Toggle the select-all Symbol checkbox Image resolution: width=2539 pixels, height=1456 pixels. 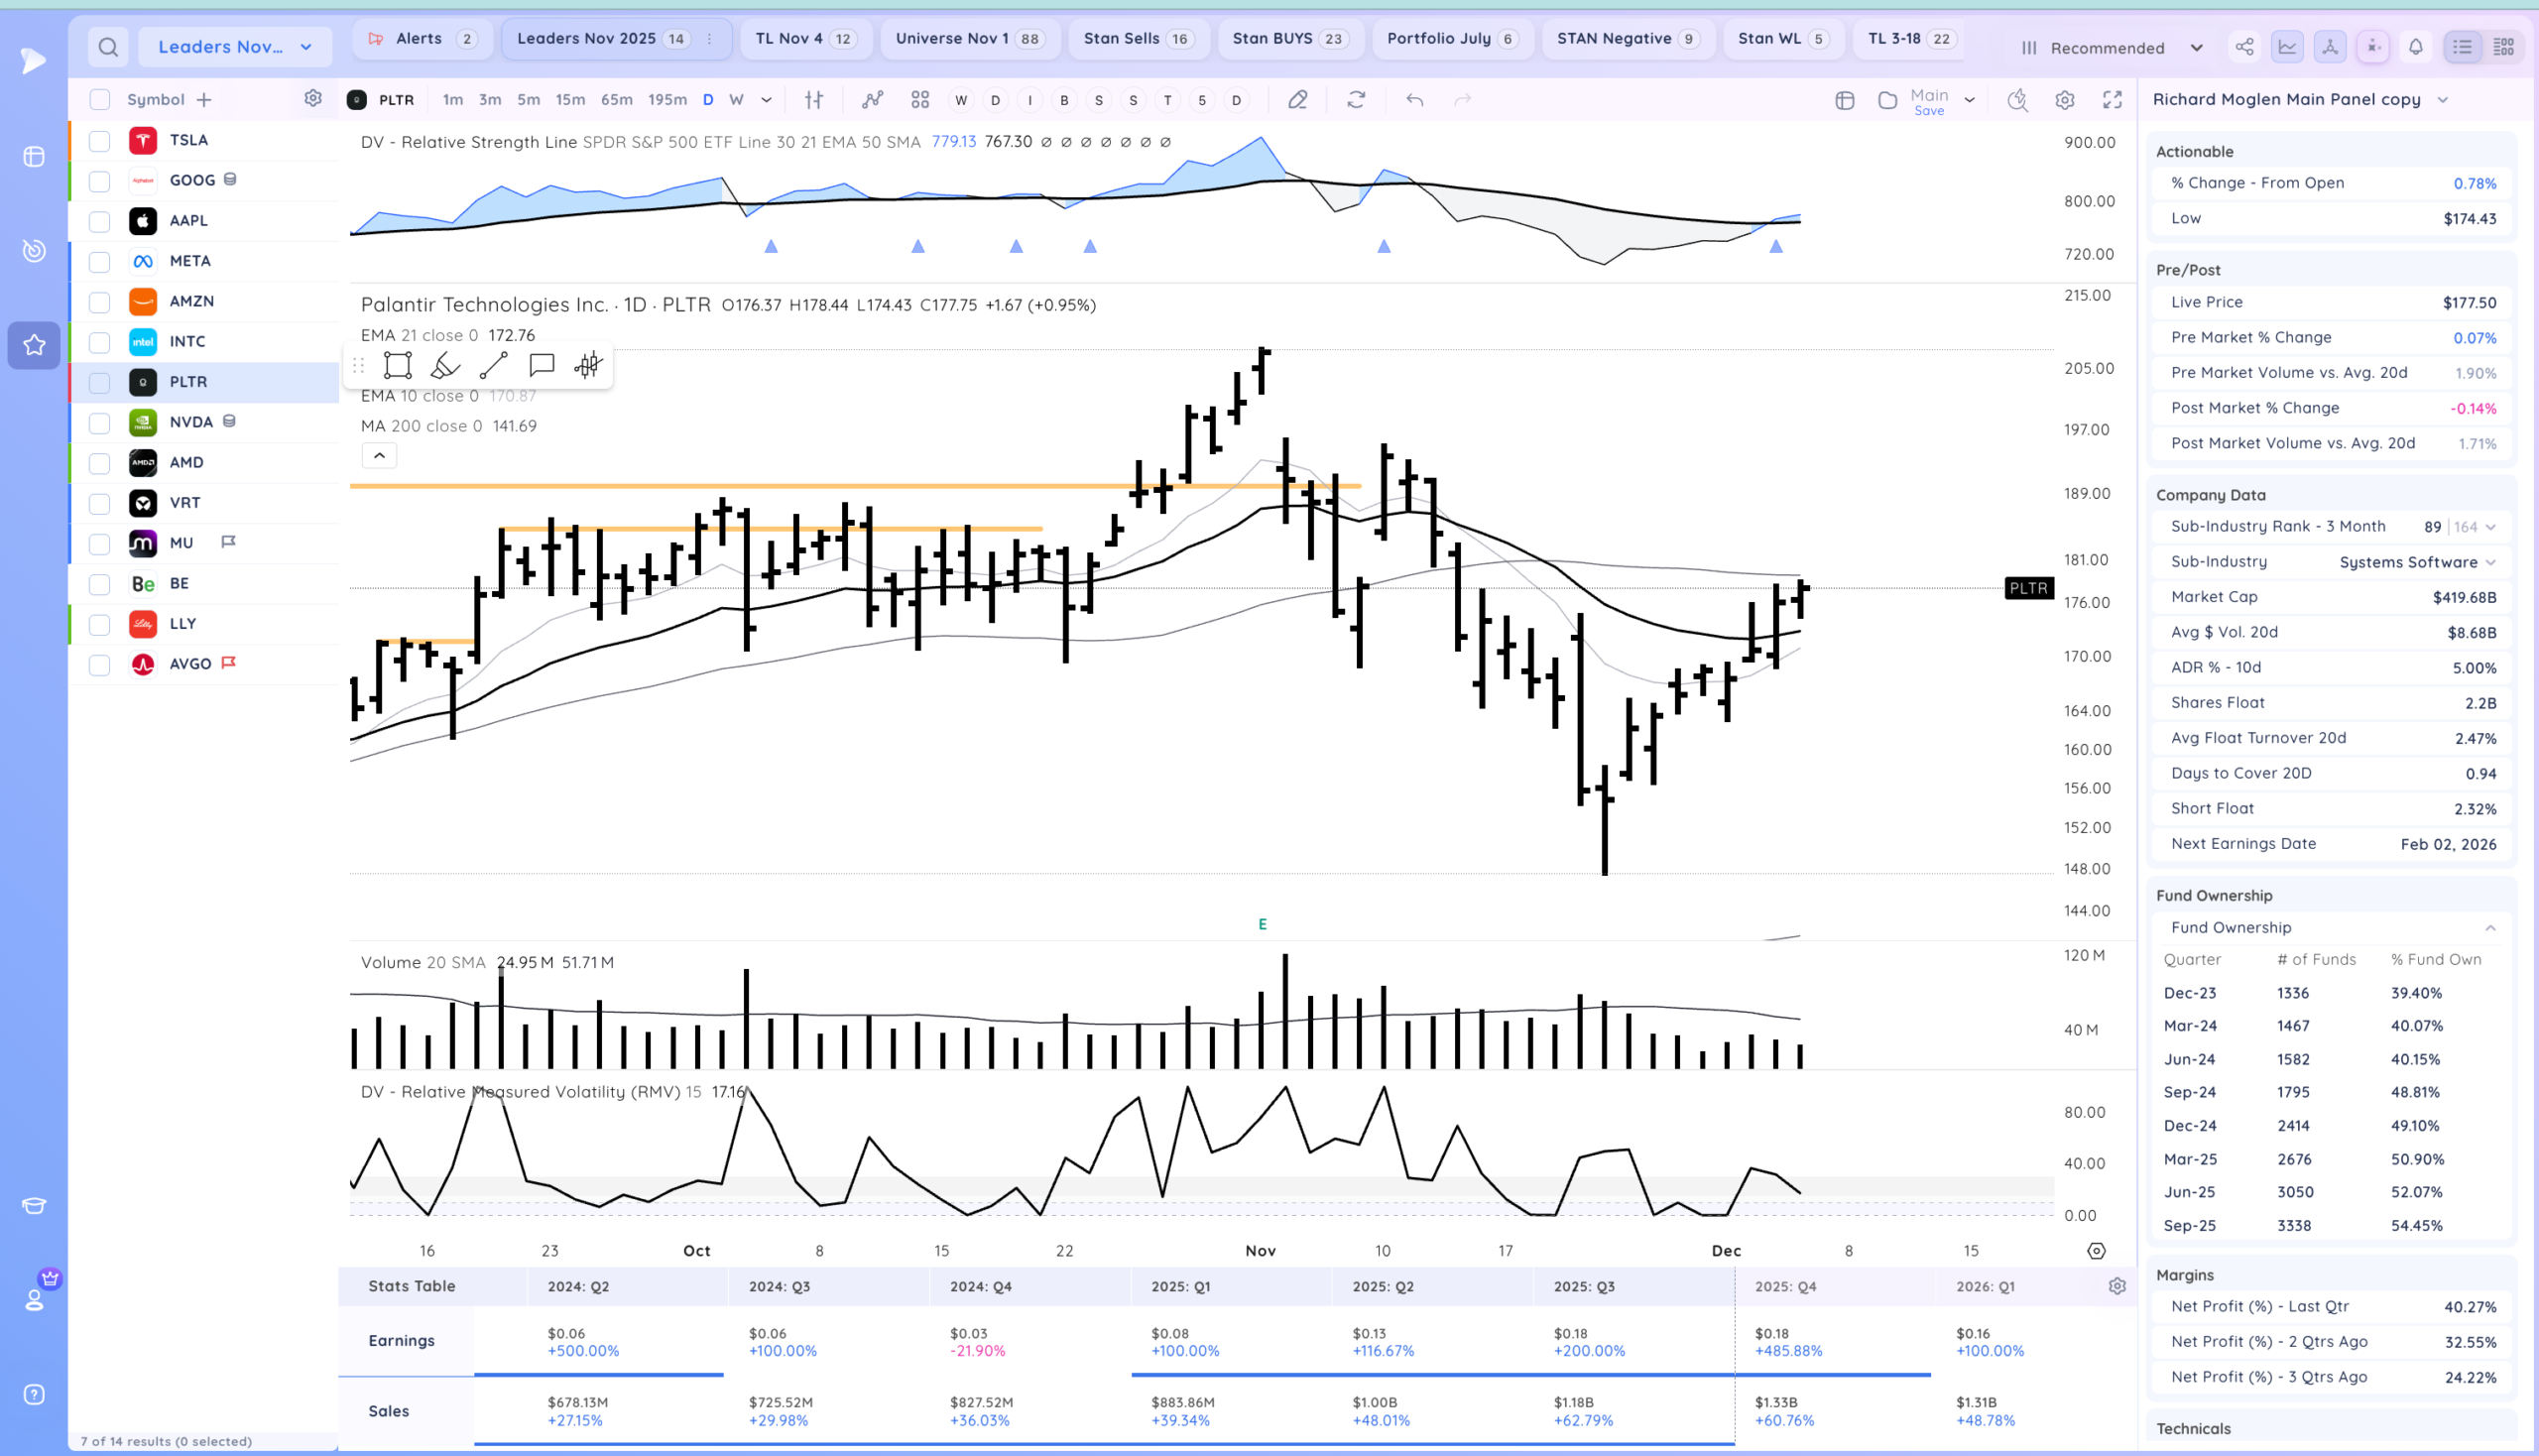[99, 100]
